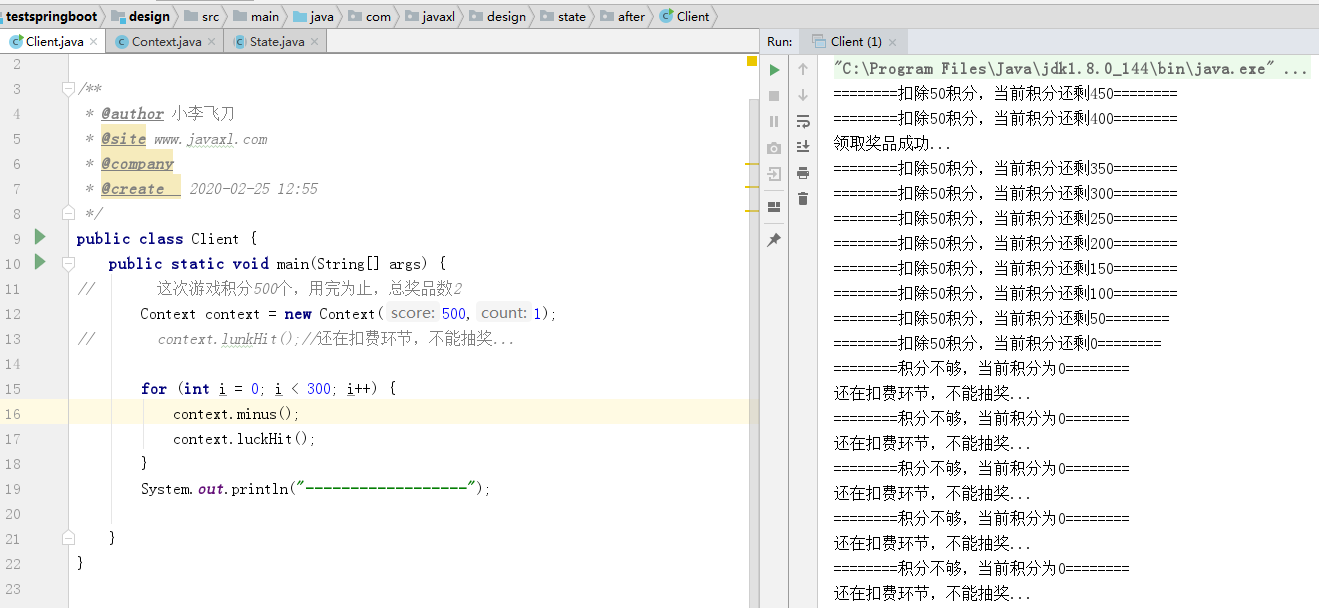Click the up arrow icon in console toolbar
This screenshot has height=608, width=1319.
tap(802, 70)
